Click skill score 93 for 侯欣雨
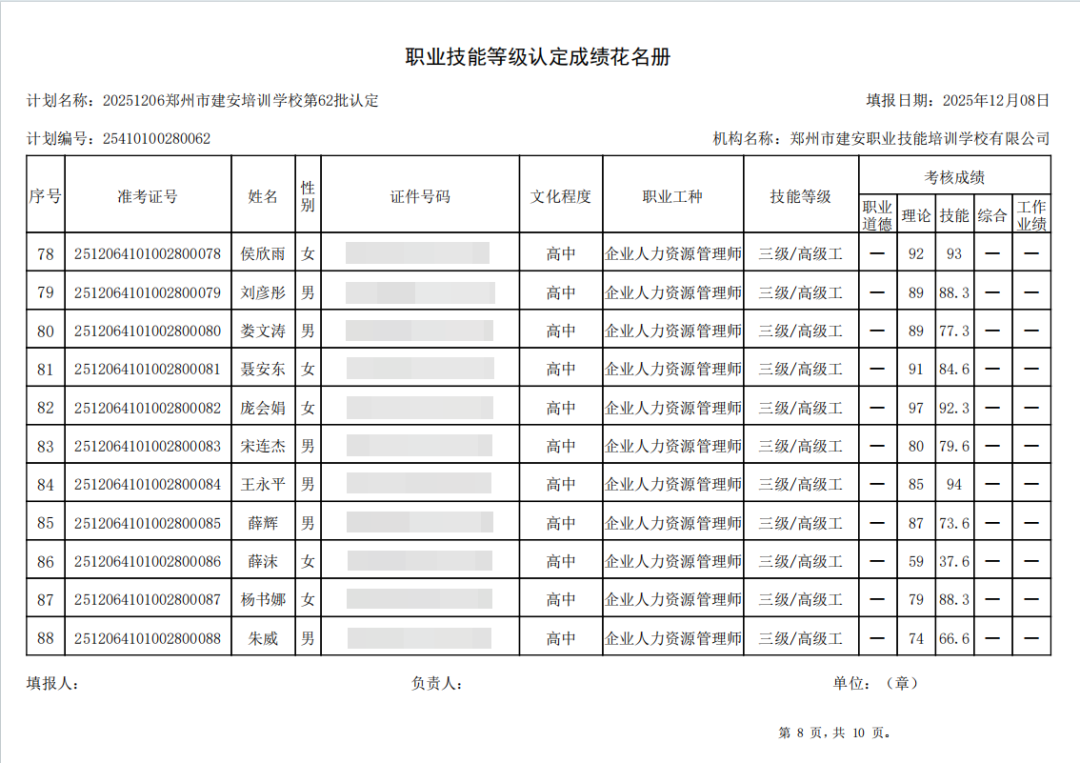 click(x=954, y=254)
